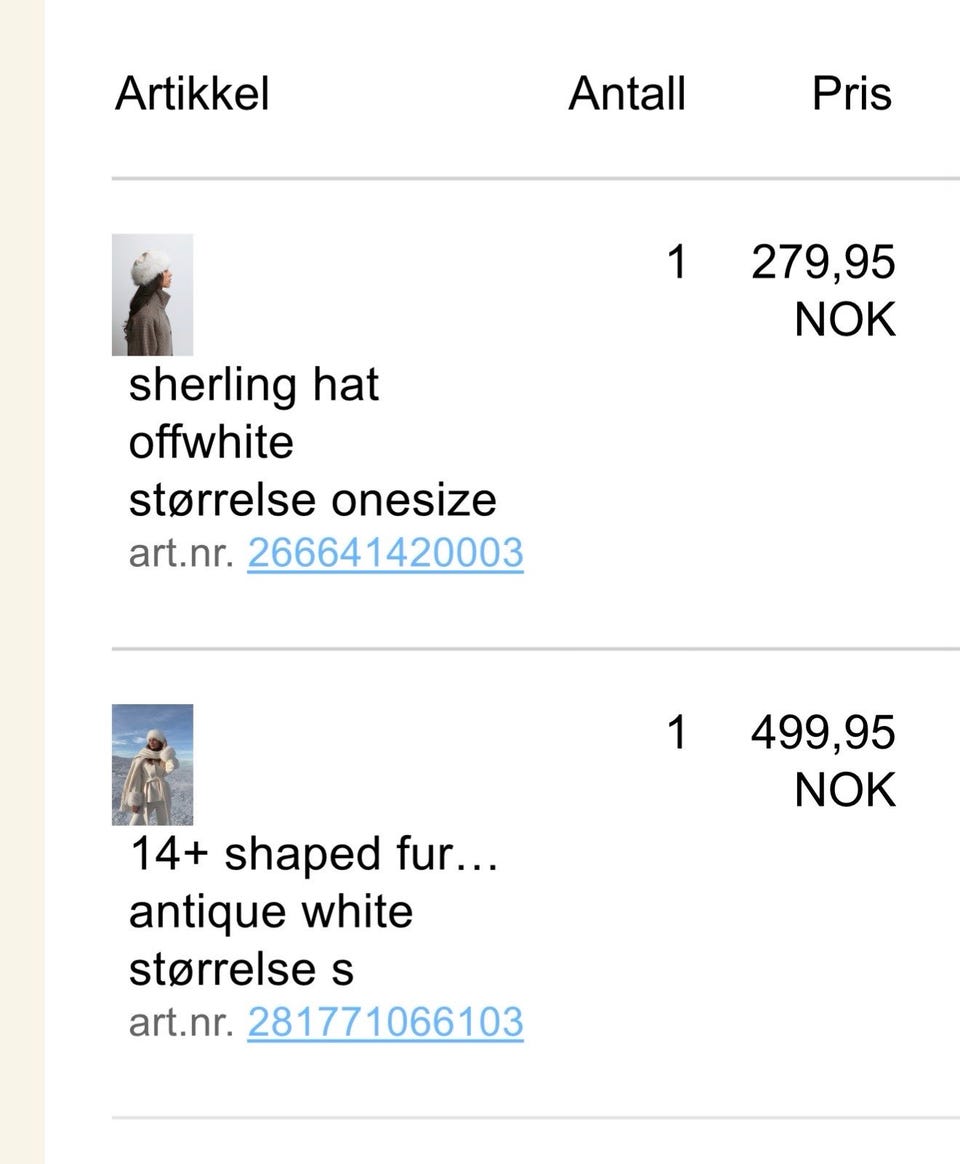The width and height of the screenshot is (960, 1164).
Task: Follow article number link 266641420003
Action: (x=385, y=553)
